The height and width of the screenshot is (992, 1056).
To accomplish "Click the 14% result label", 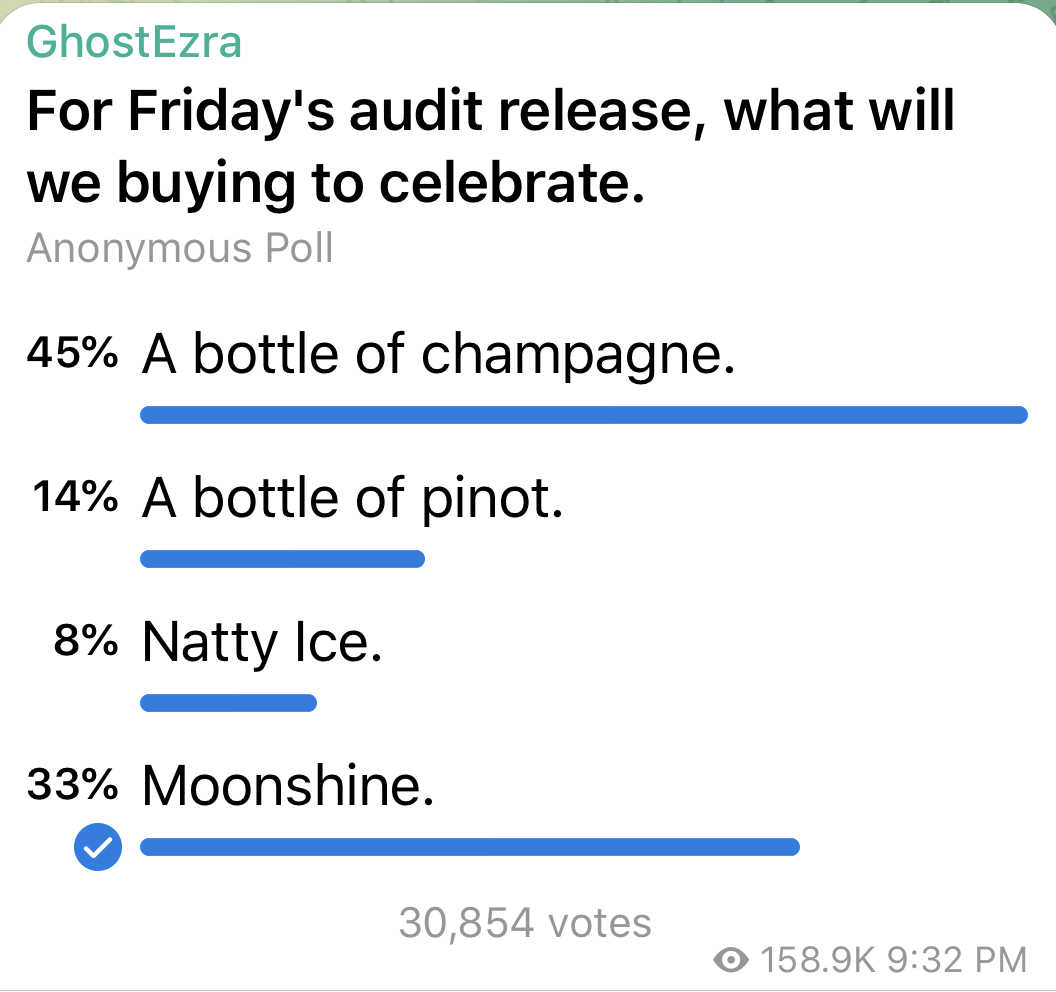I will pos(74,497).
